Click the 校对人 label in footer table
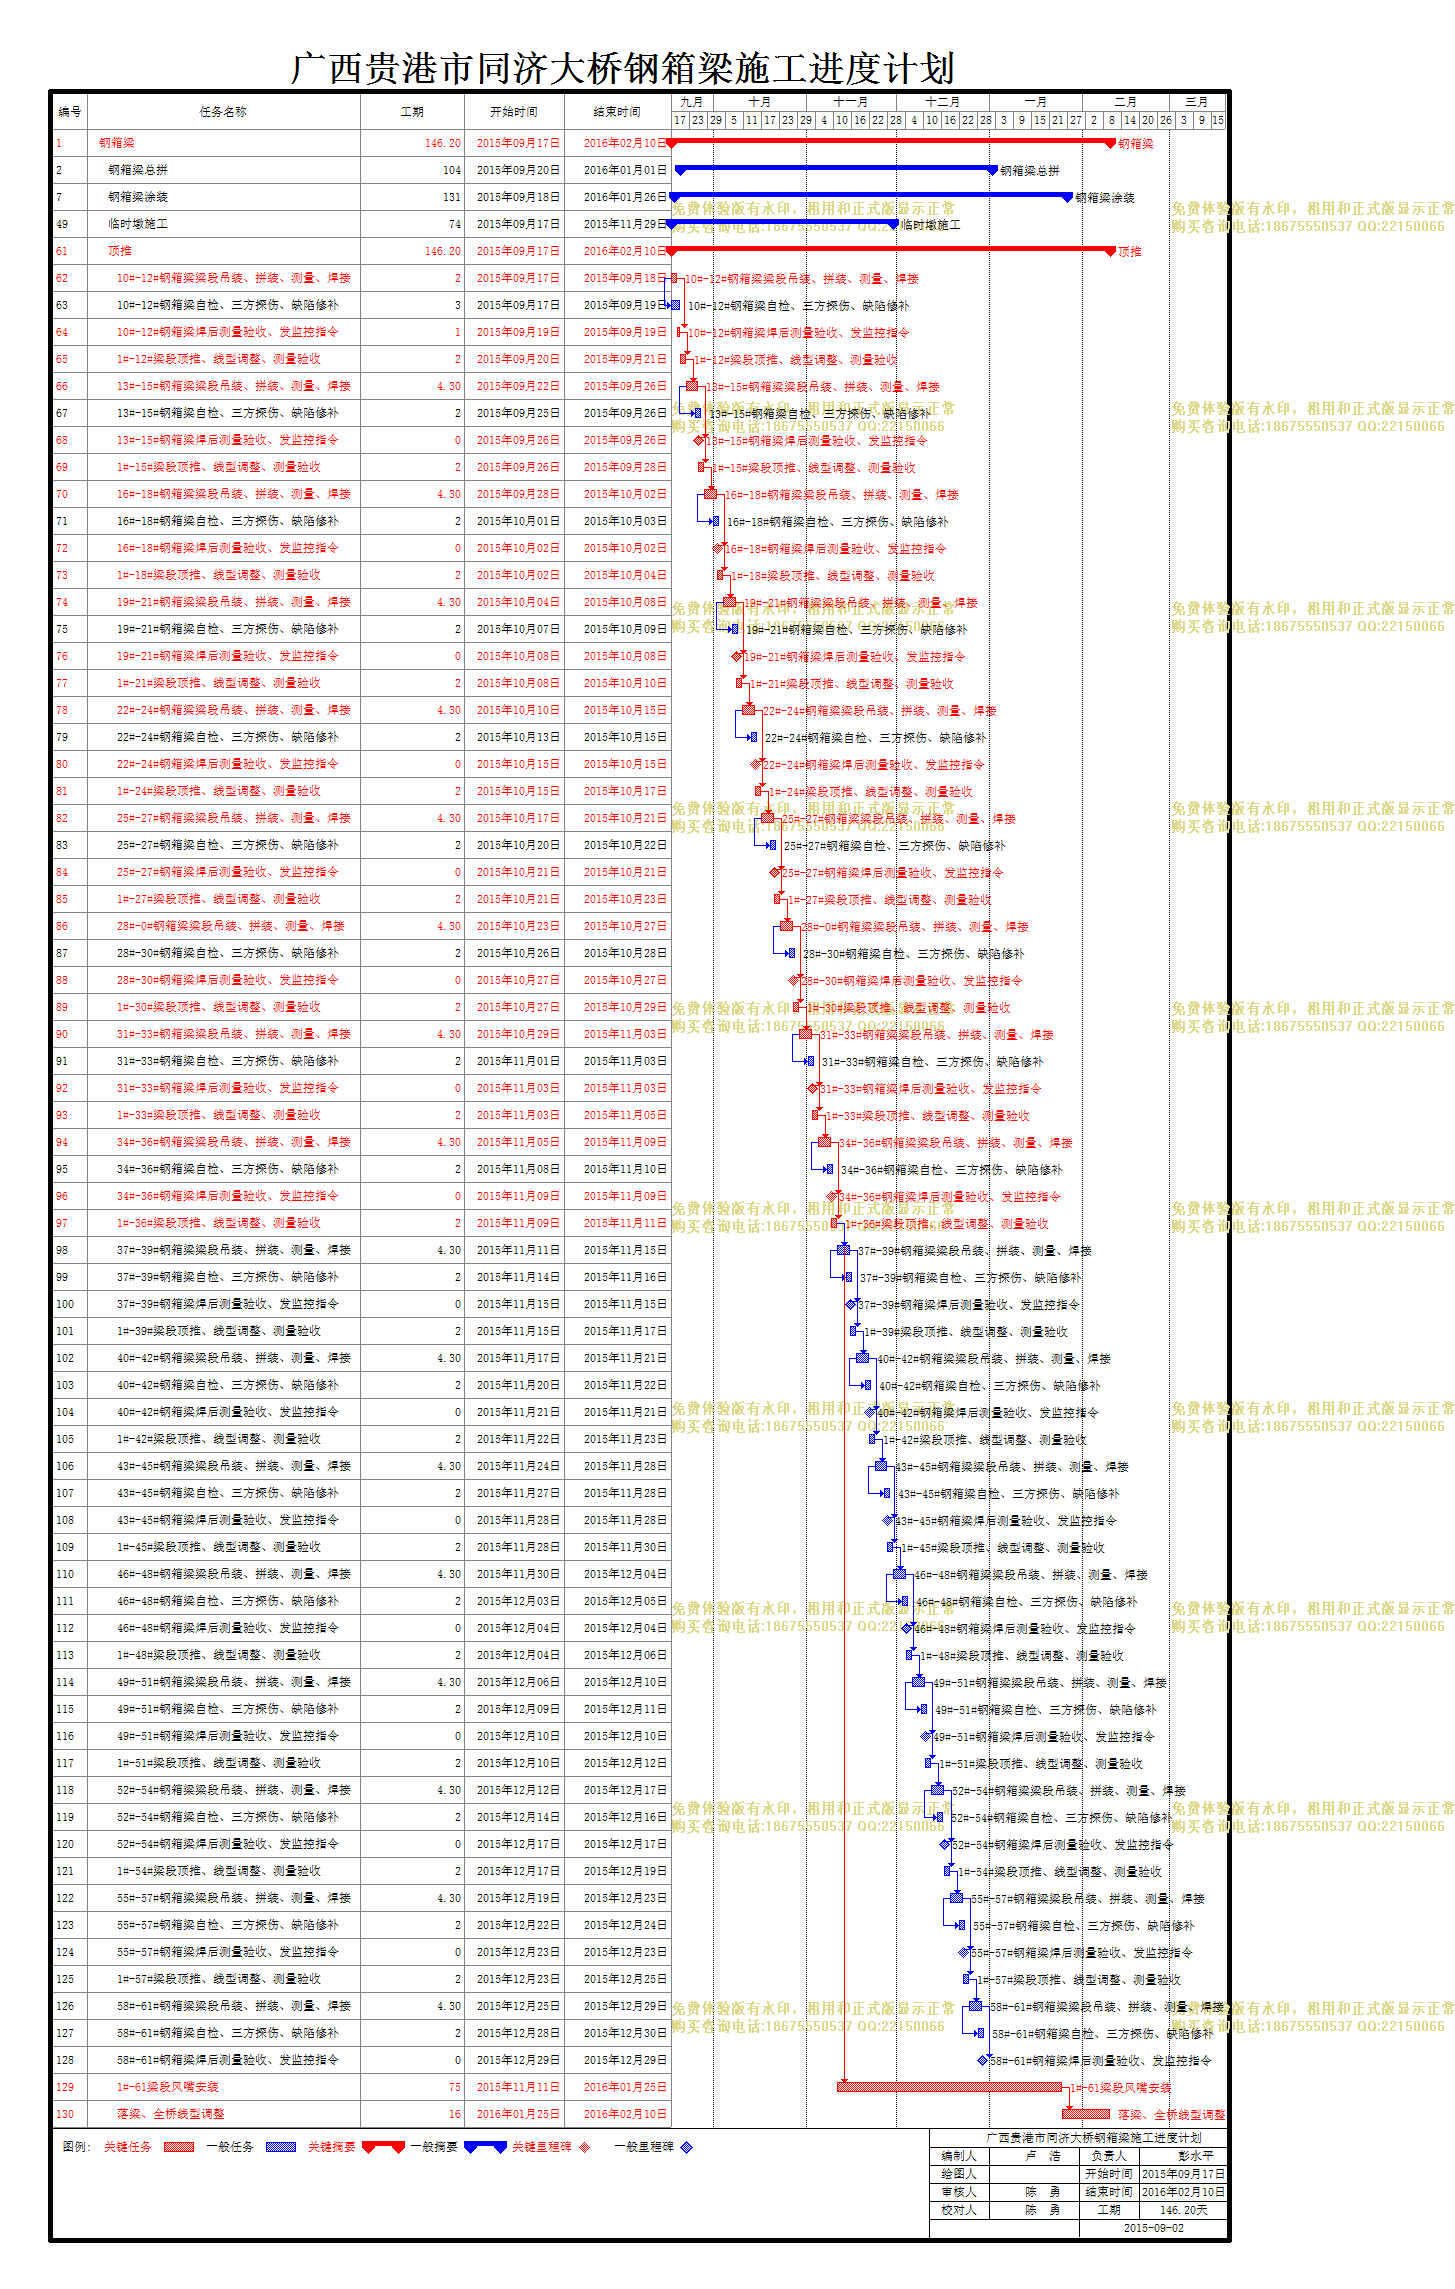This screenshot has height=2289, width=1455. click(959, 2210)
